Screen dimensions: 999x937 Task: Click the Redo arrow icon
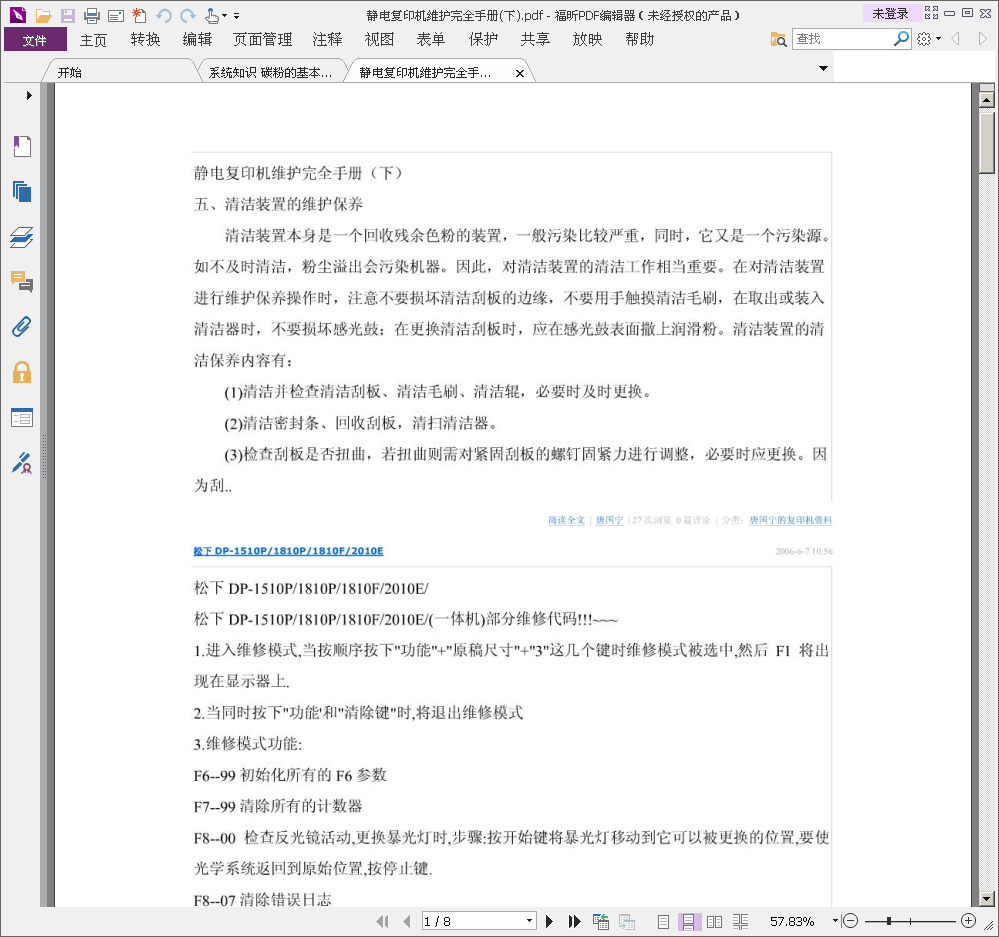coord(188,16)
